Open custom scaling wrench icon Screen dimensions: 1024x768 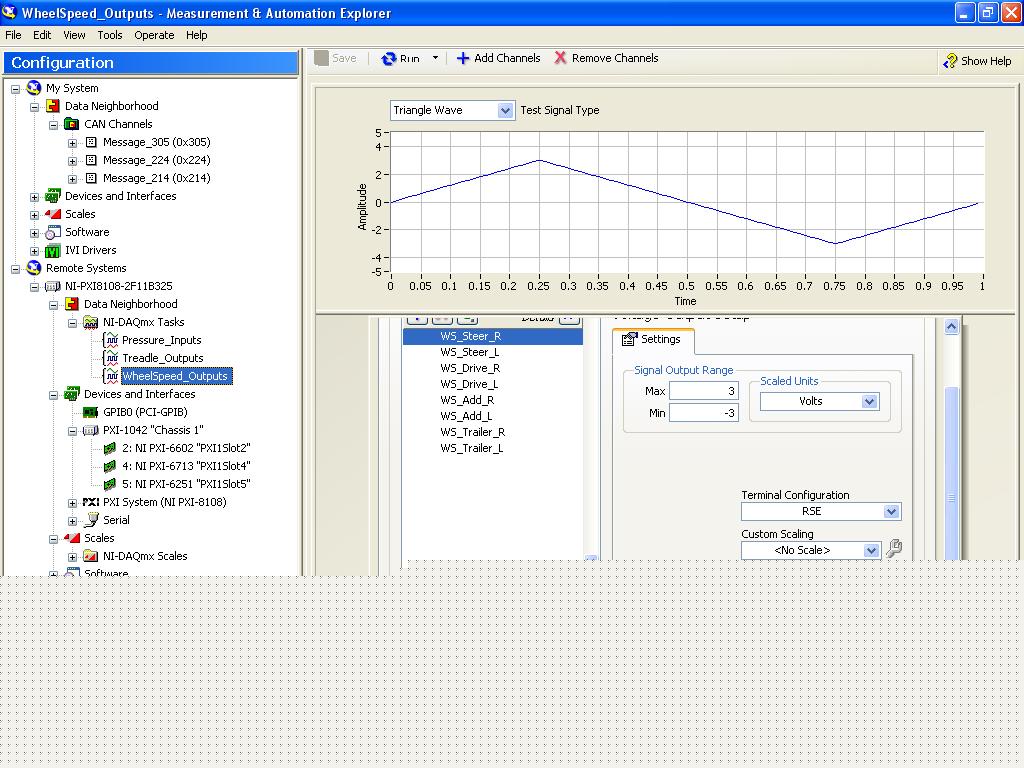tap(893, 549)
